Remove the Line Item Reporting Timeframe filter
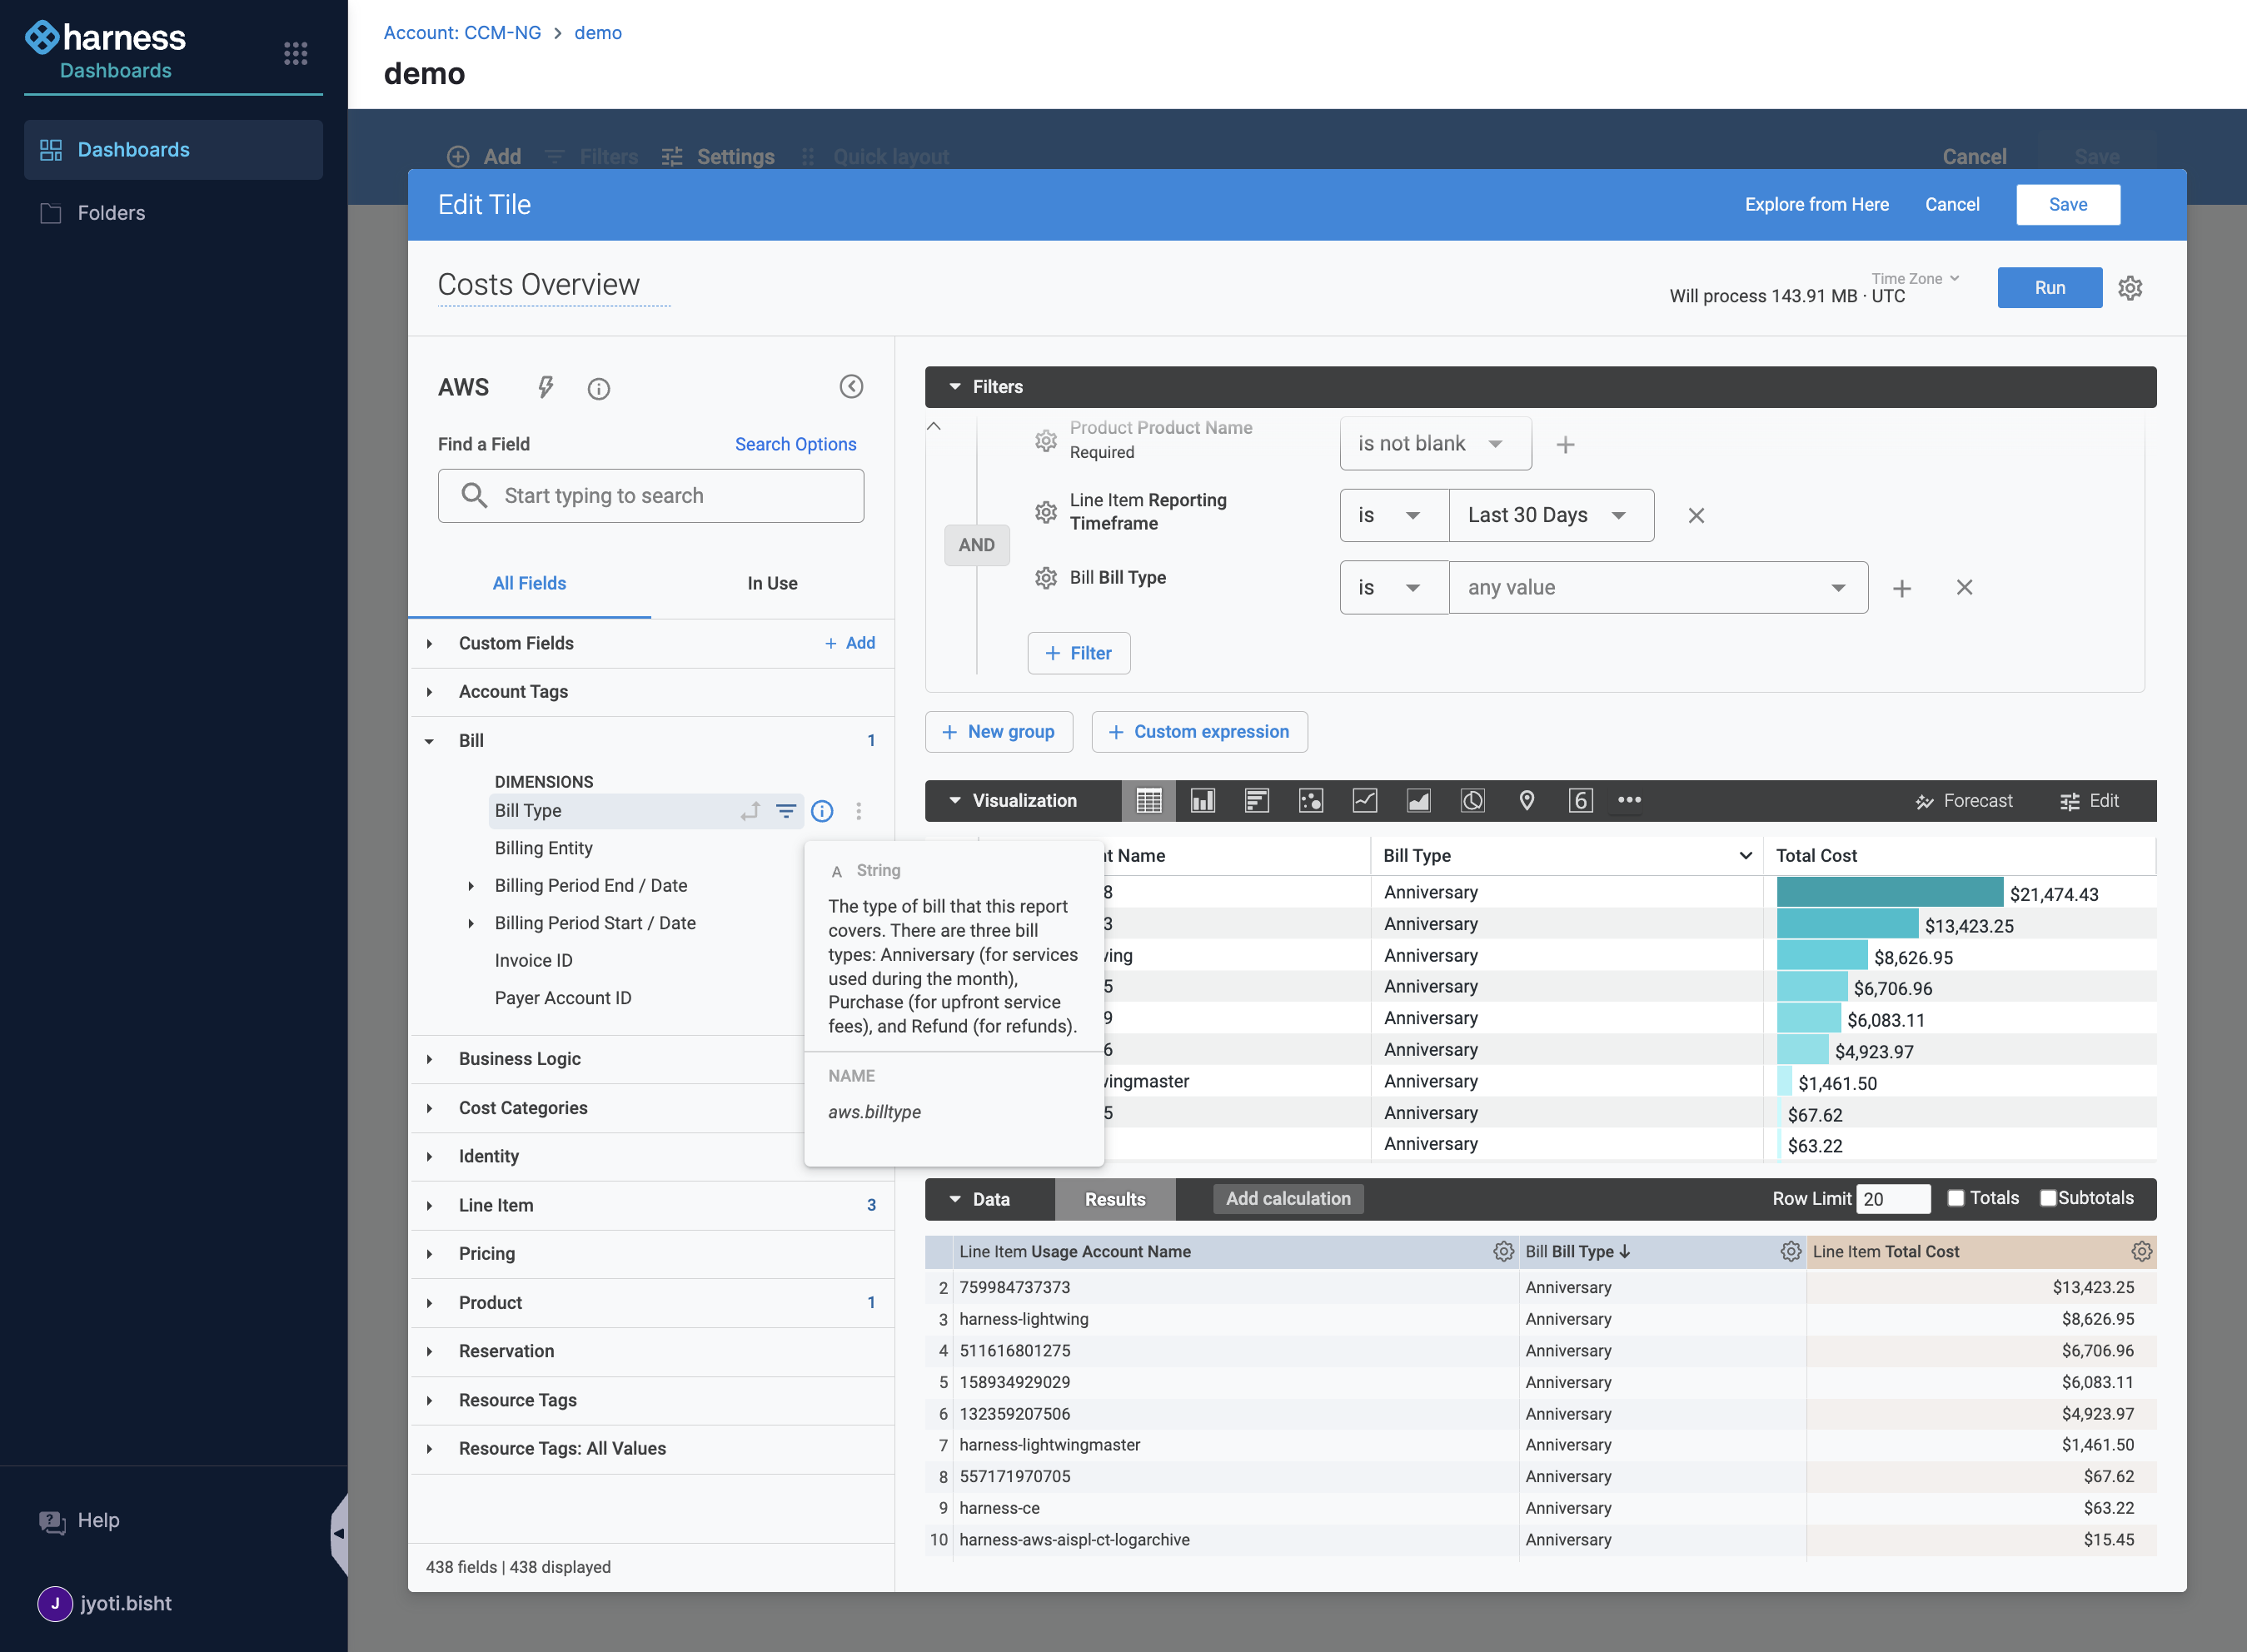Viewport: 2247px width, 1652px height. [x=1696, y=516]
